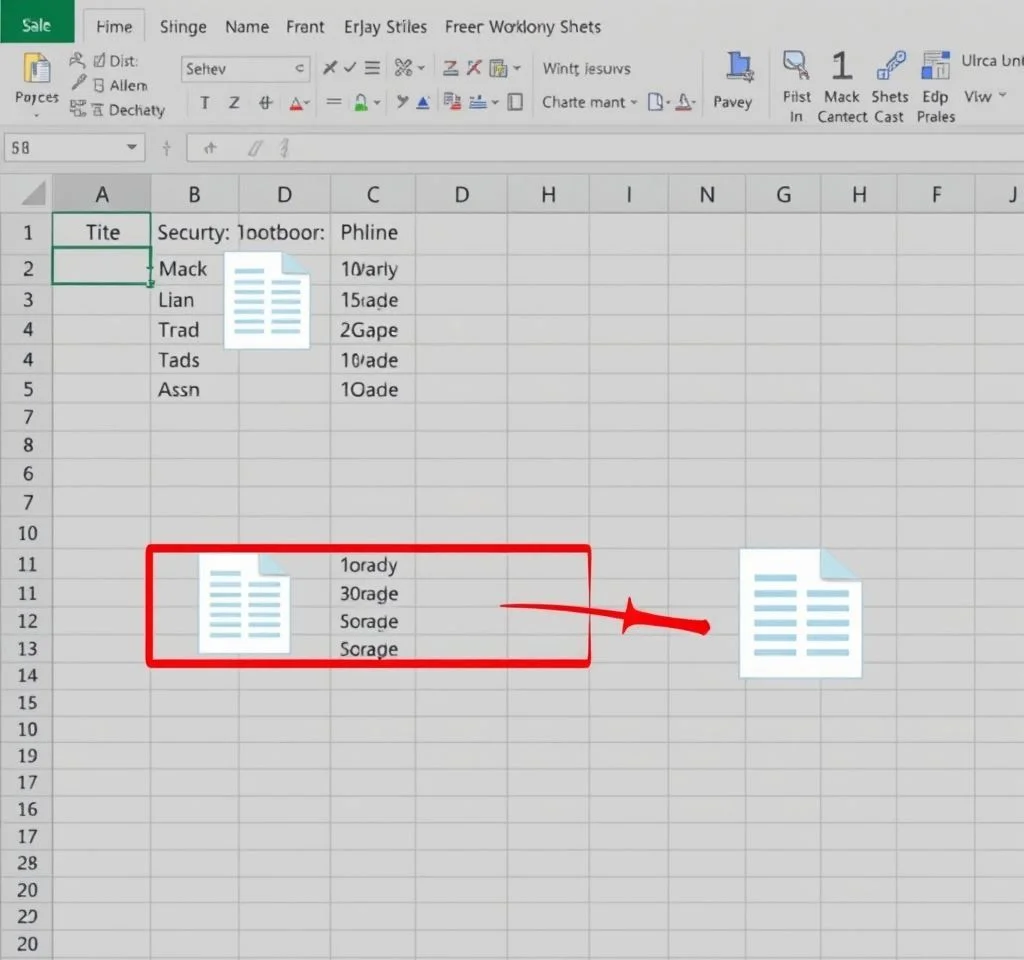The height and width of the screenshot is (960, 1024).
Task: Click the Dechaty button in clipboard group
Action: coord(127,110)
